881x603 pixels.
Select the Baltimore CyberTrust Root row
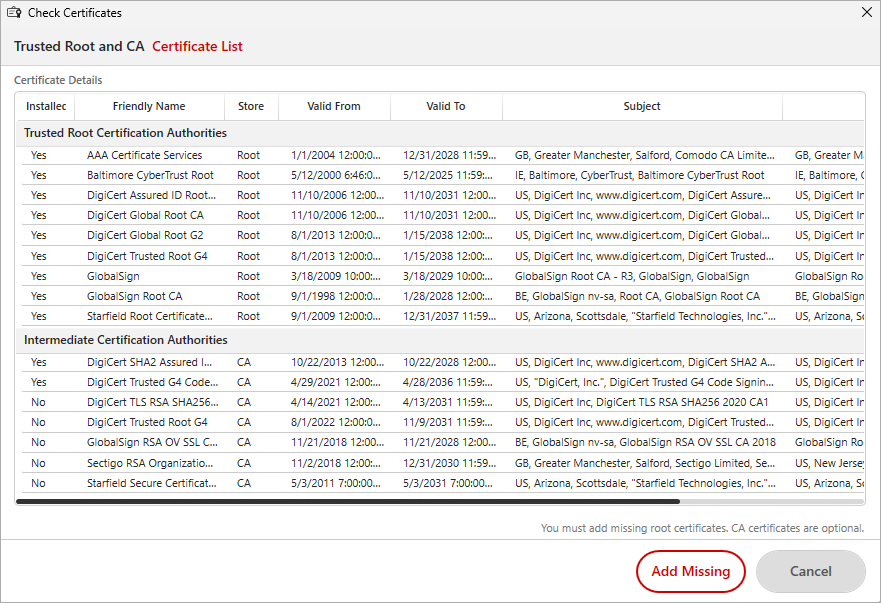coord(443,175)
